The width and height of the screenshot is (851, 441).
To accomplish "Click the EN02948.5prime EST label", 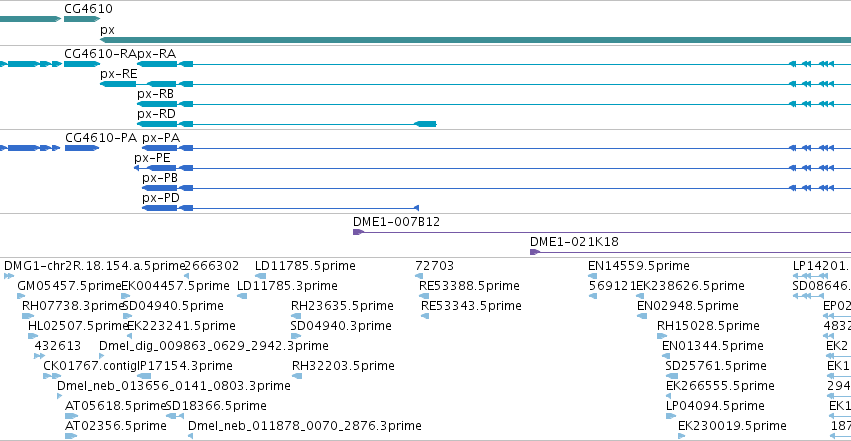I will (x=688, y=306).
